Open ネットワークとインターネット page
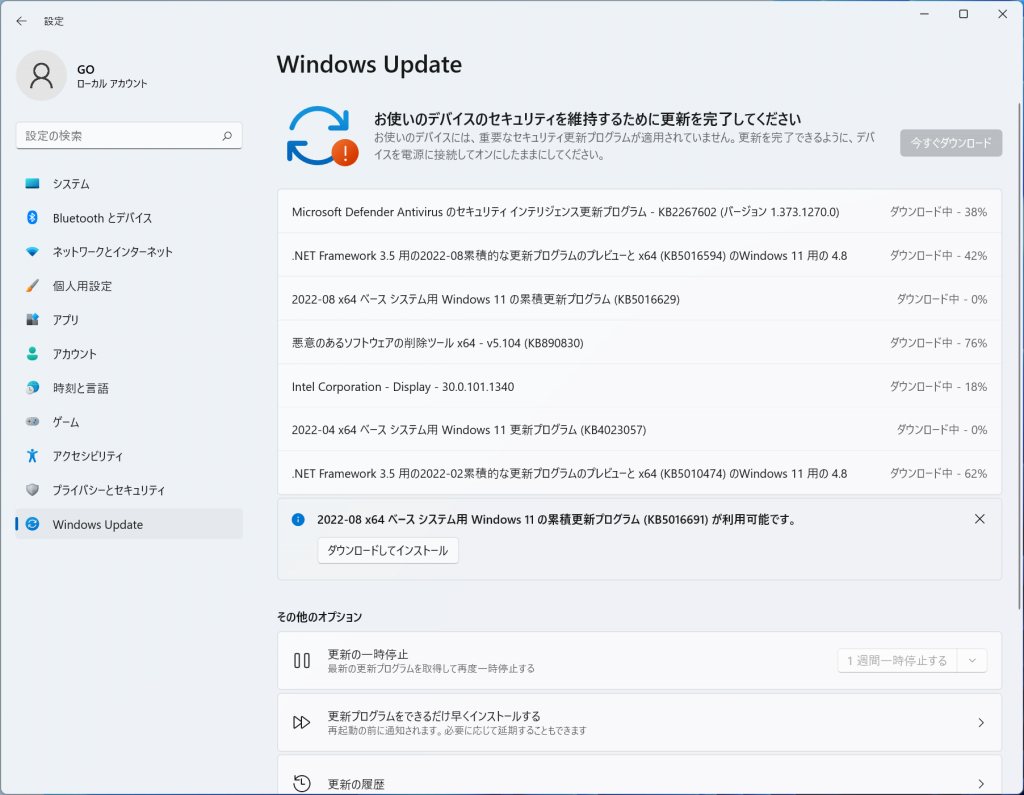 pos(129,251)
